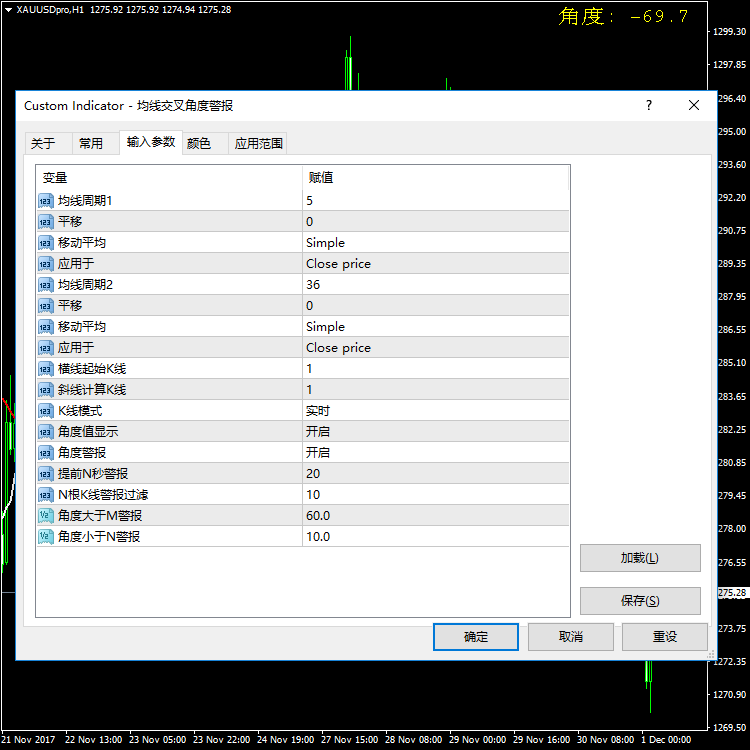Click the help question mark button
750x750 pixels.
coord(649,105)
